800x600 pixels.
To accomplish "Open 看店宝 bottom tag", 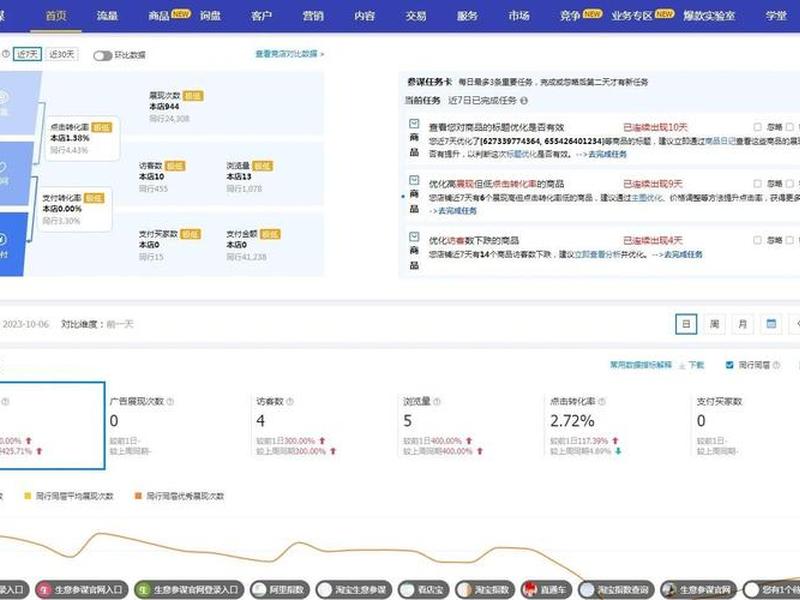I will click(424, 590).
